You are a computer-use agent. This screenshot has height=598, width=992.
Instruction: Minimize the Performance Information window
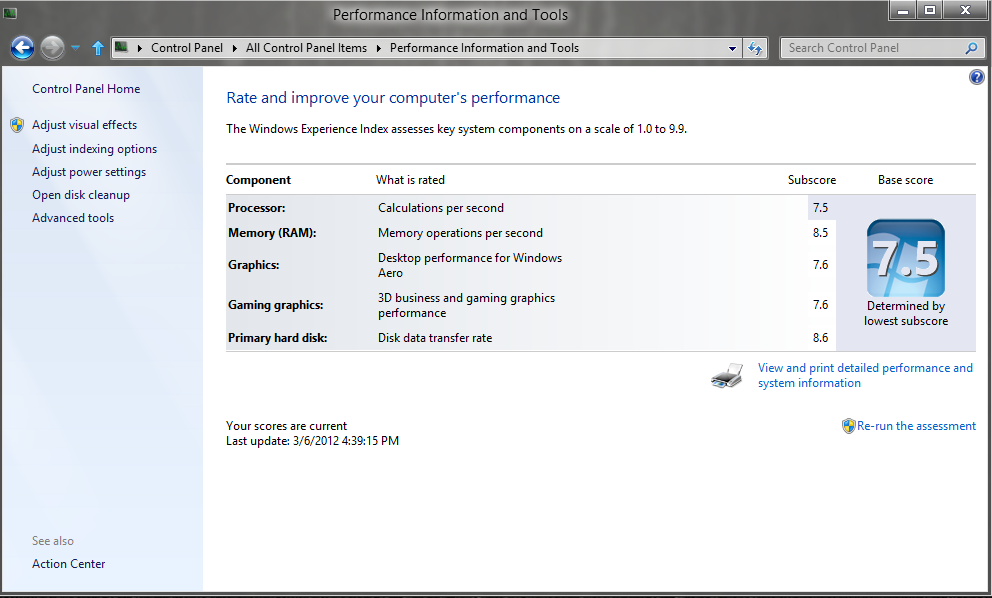pos(903,11)
